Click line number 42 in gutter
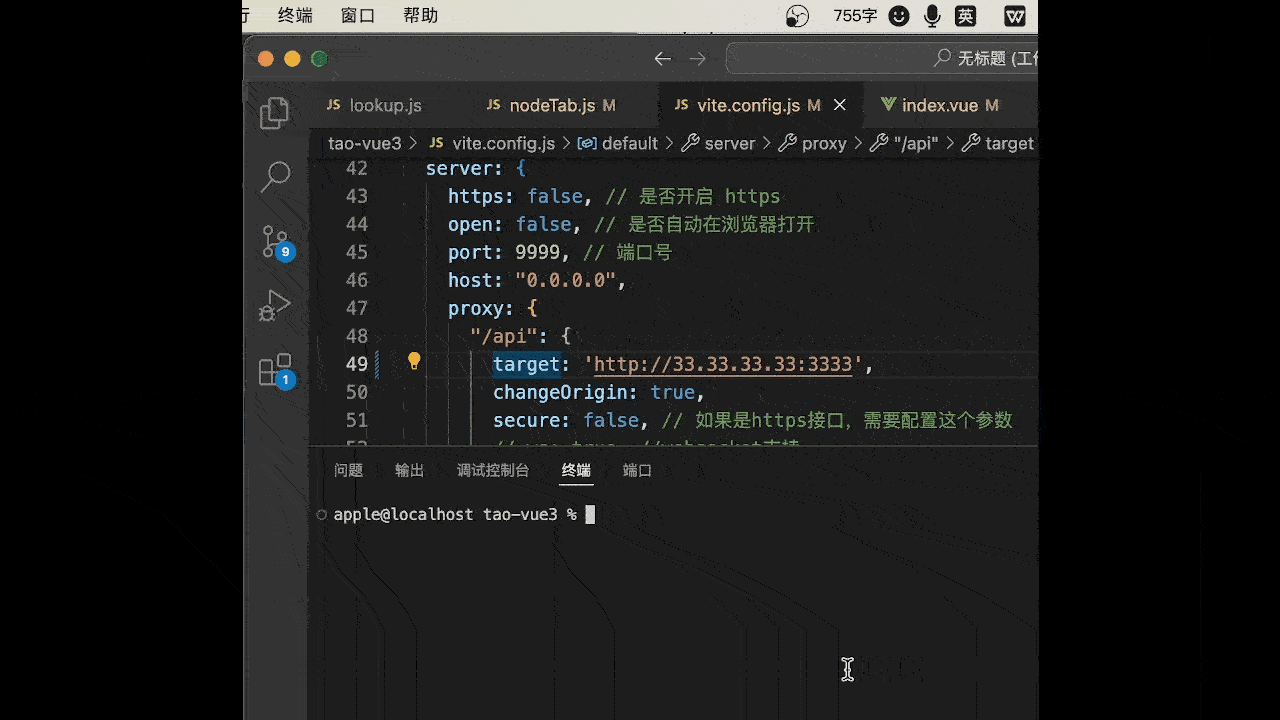 [356, 168]
